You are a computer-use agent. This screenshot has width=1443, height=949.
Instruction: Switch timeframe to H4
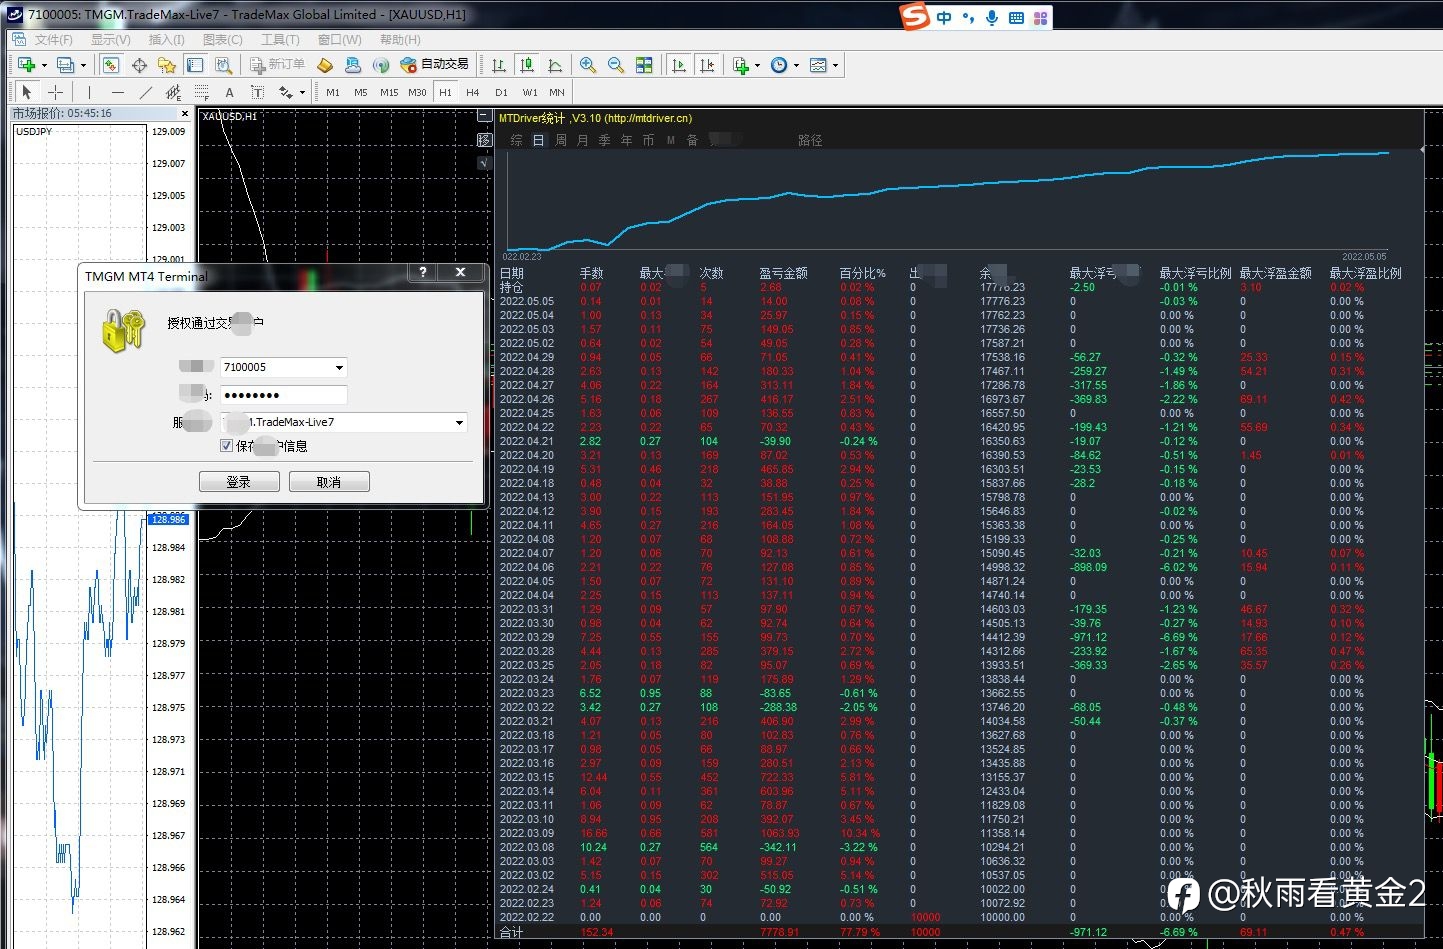coord(473,92)
